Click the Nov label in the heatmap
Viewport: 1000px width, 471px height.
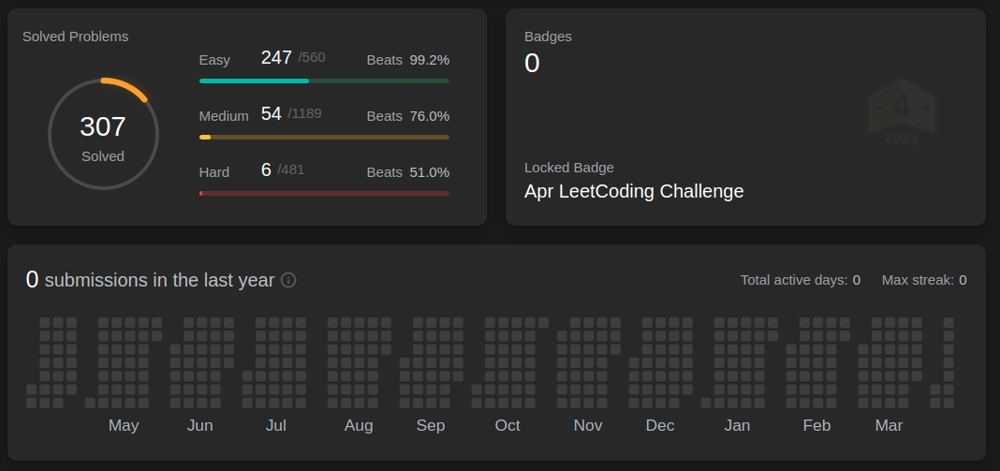click(588, 426)
